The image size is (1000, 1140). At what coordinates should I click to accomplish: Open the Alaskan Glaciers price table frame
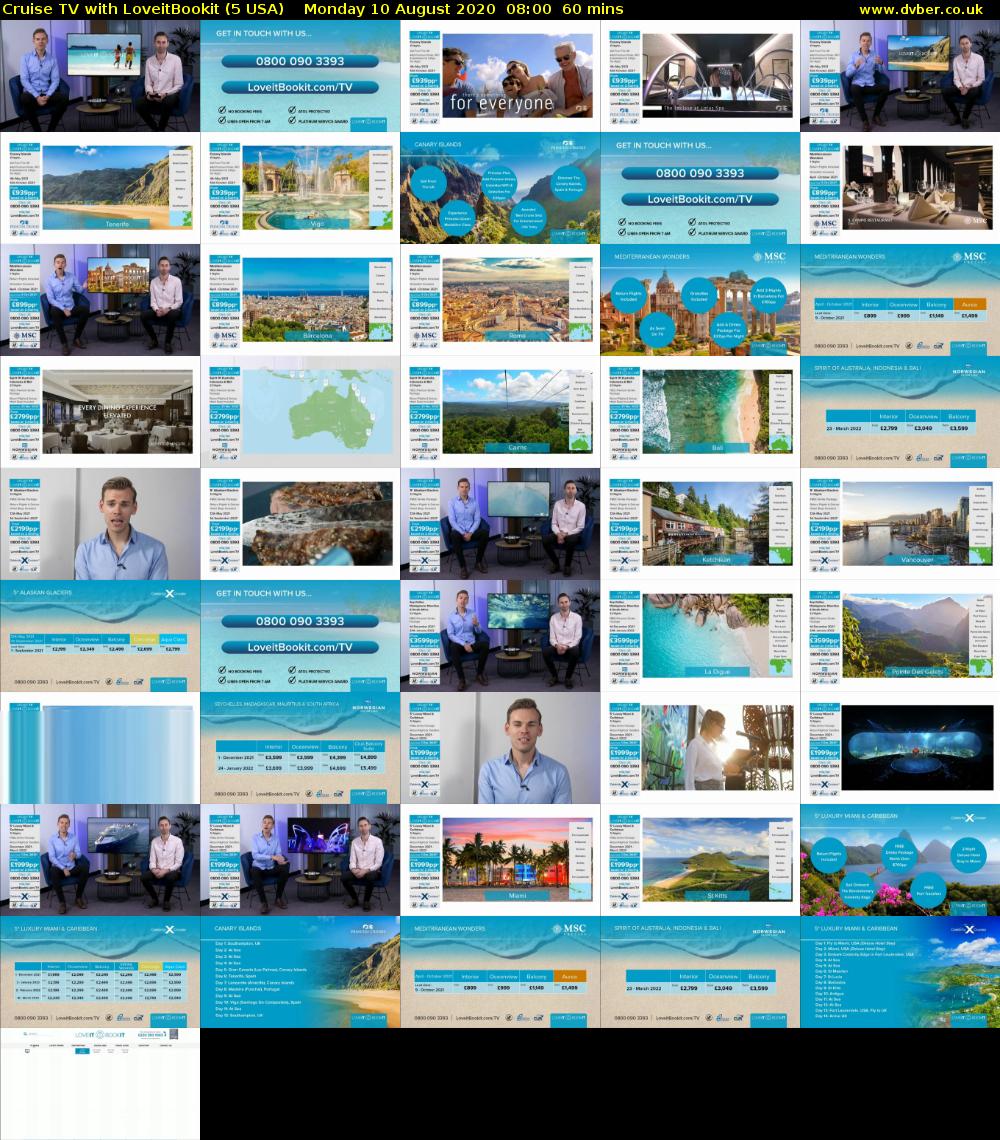pos(100,635)
